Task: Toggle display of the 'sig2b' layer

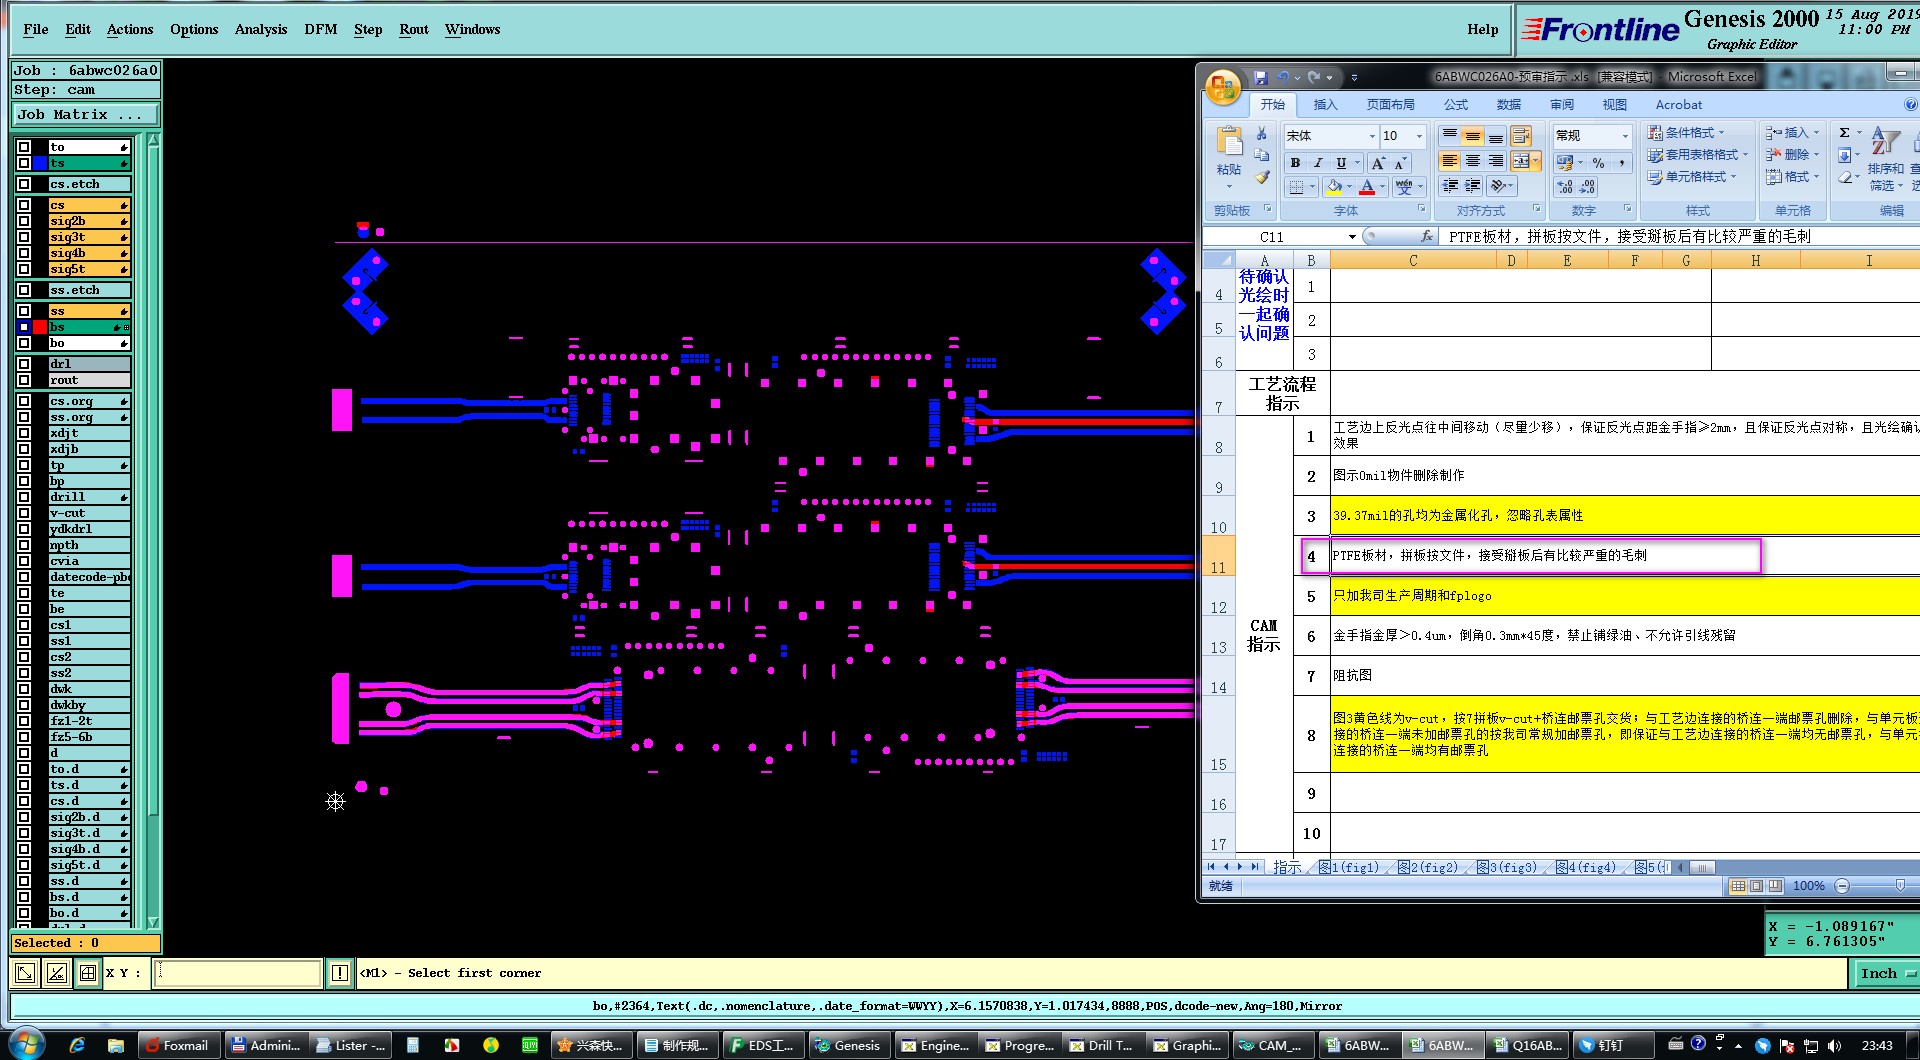Action: (24, 221)
